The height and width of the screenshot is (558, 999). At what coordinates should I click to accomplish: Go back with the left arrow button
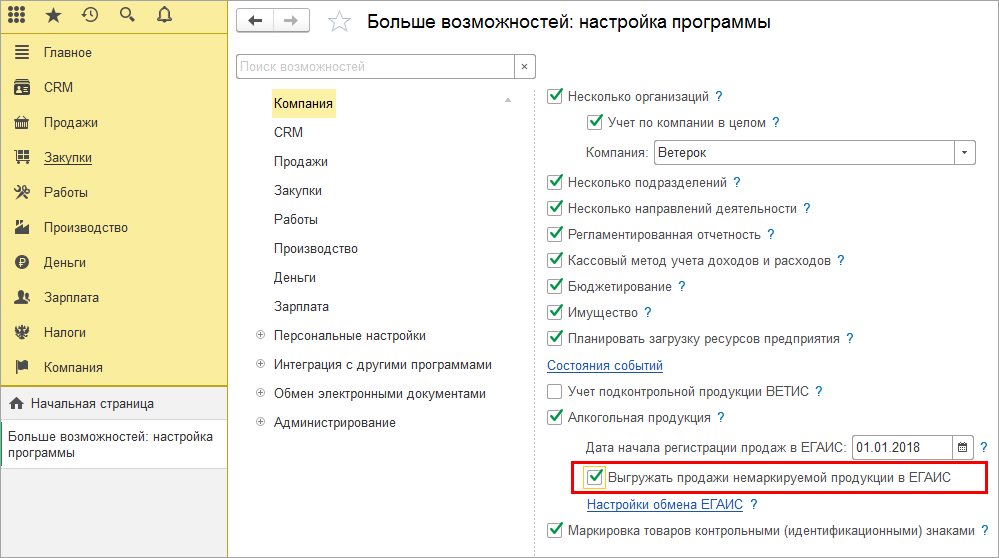(255, 20)
